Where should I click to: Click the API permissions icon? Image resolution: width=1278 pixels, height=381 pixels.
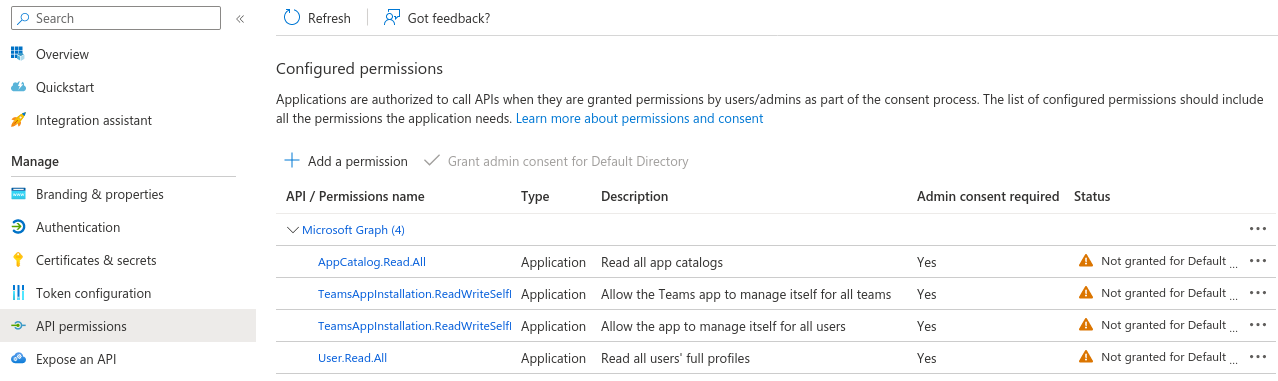(x=18, y=326)
